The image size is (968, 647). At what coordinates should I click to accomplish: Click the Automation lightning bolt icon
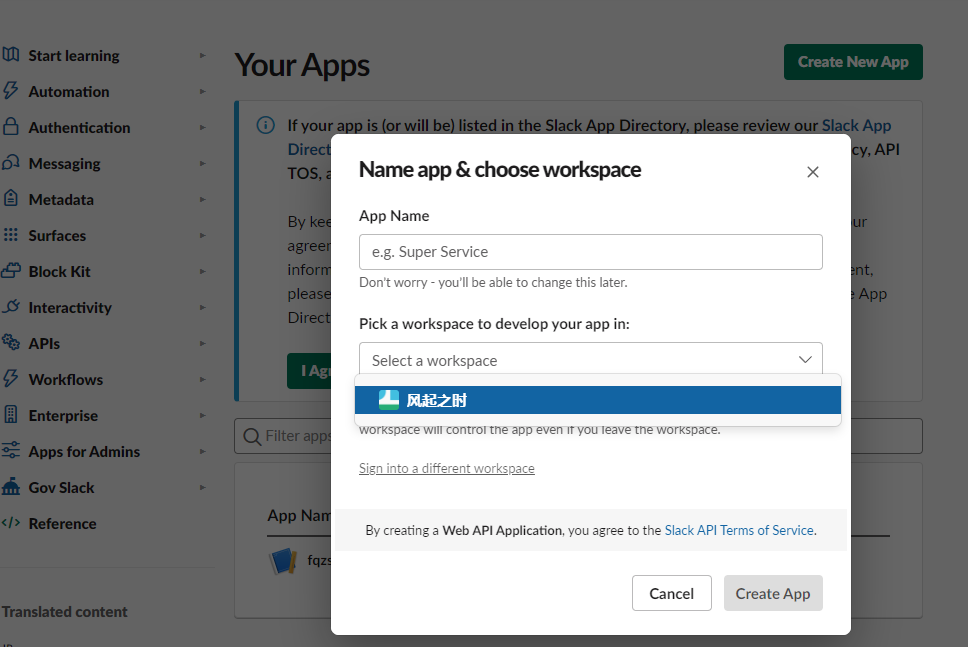coord(11,91)
